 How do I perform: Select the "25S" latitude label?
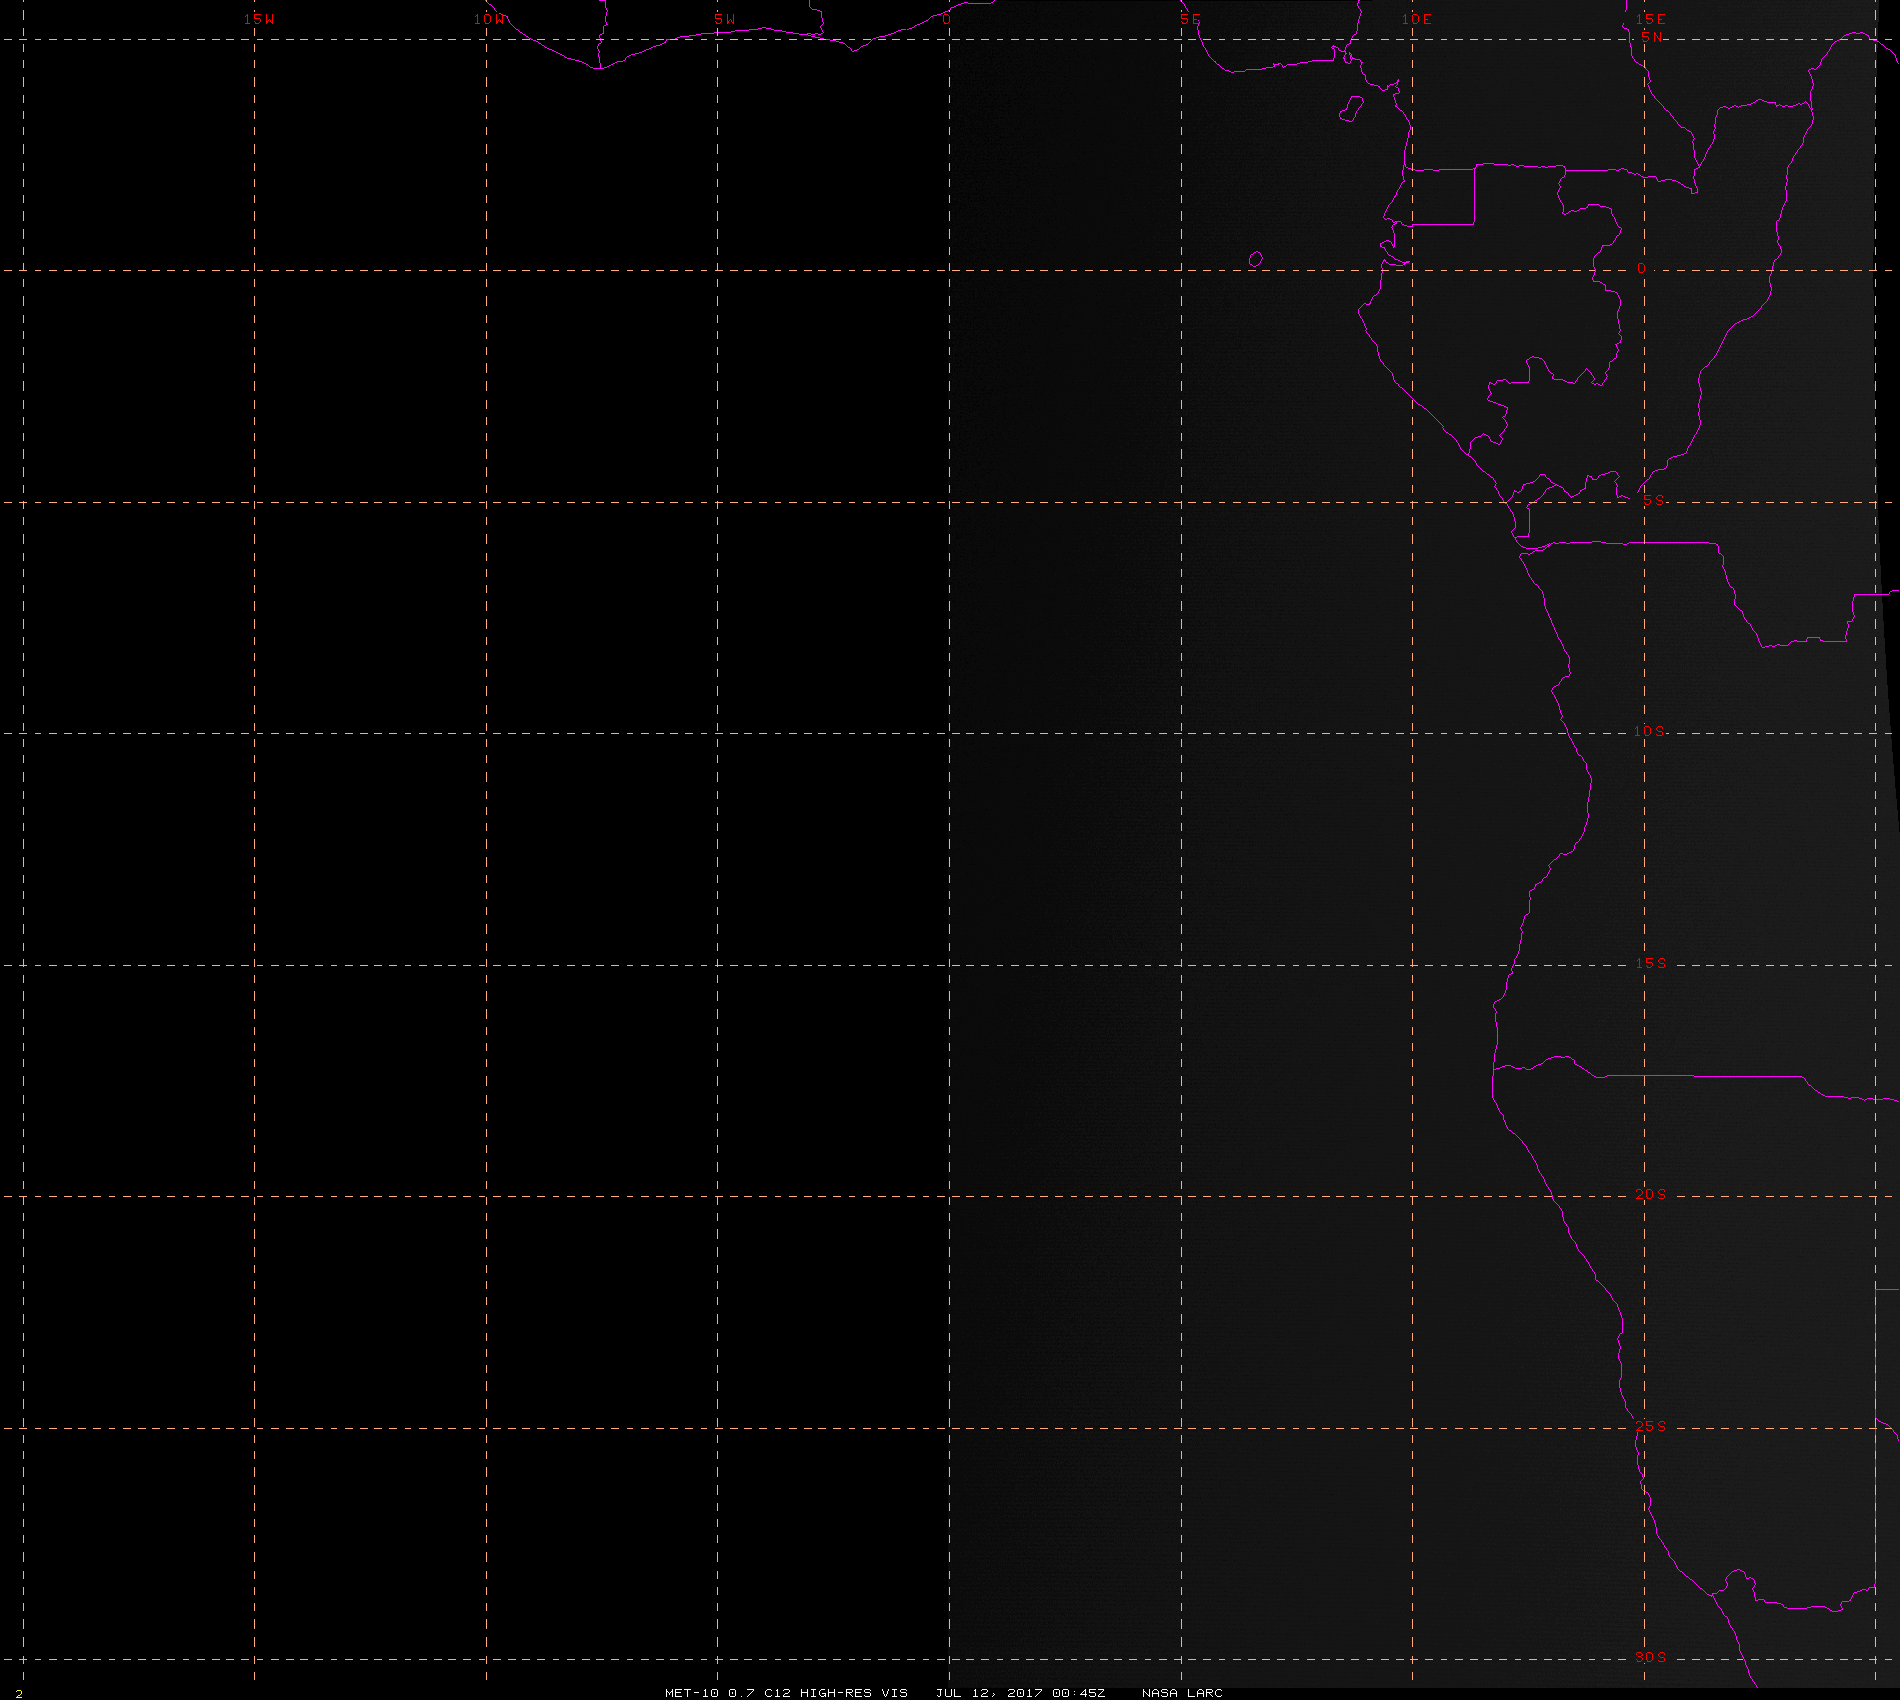click(1650, 1426)
